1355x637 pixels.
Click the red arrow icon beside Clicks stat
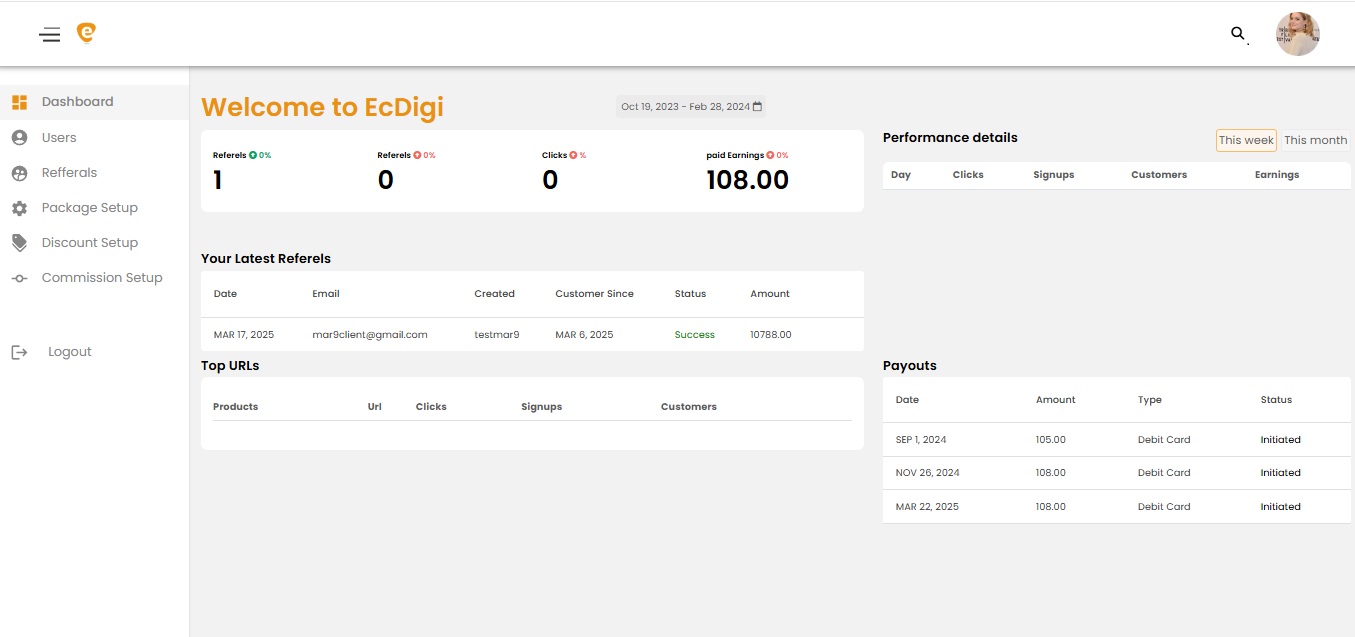click(x=573, y=155)
